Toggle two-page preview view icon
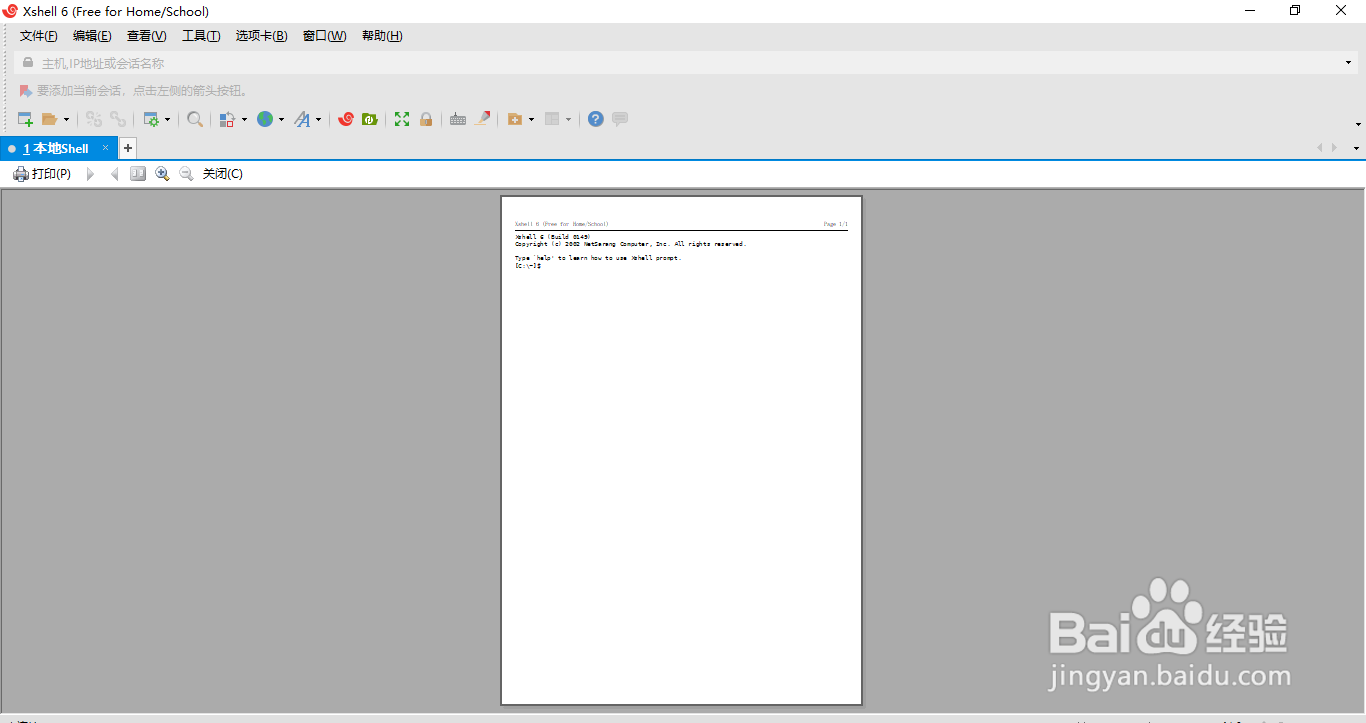1366x723 pixels. pos(138,174)
